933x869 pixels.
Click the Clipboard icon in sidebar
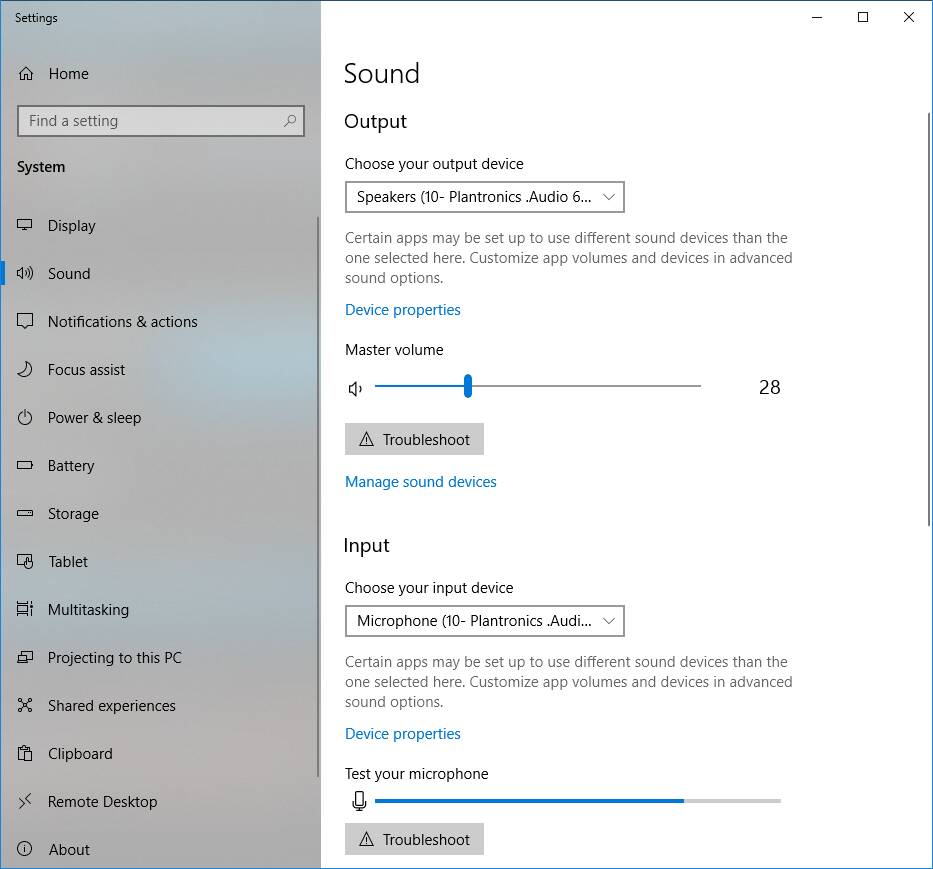26,754
